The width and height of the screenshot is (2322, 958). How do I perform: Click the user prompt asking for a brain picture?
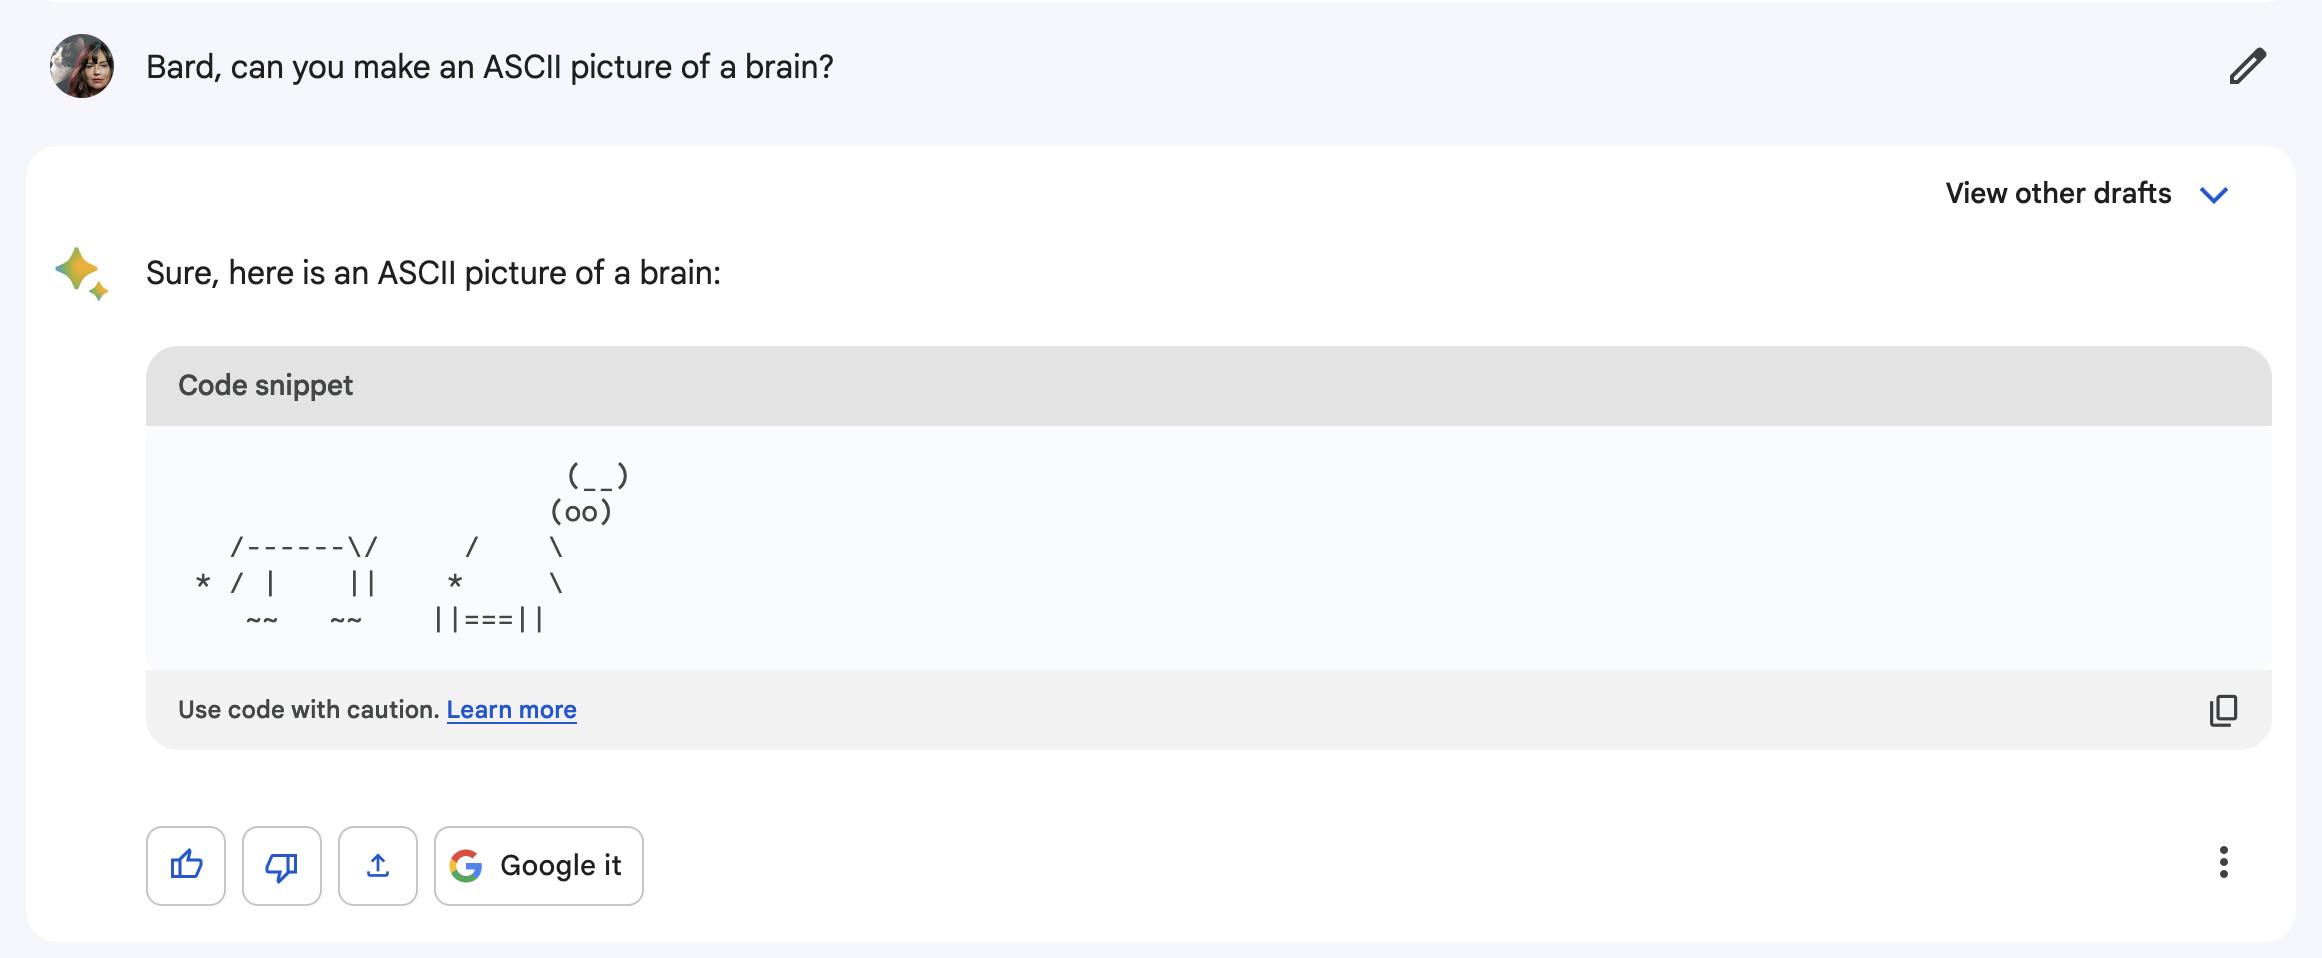coord(489,67)
